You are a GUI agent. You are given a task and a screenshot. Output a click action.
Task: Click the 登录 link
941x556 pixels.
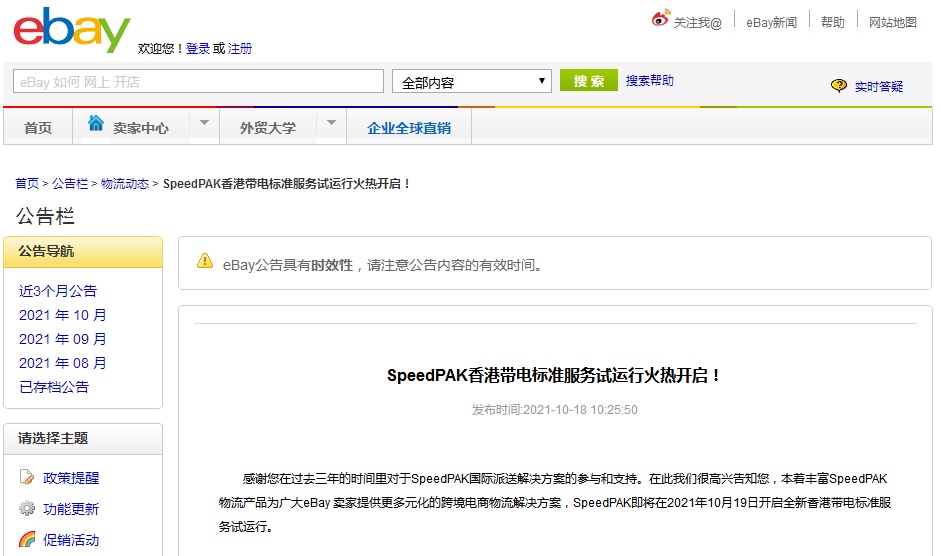pyautogui.click(x=197, y=49)
